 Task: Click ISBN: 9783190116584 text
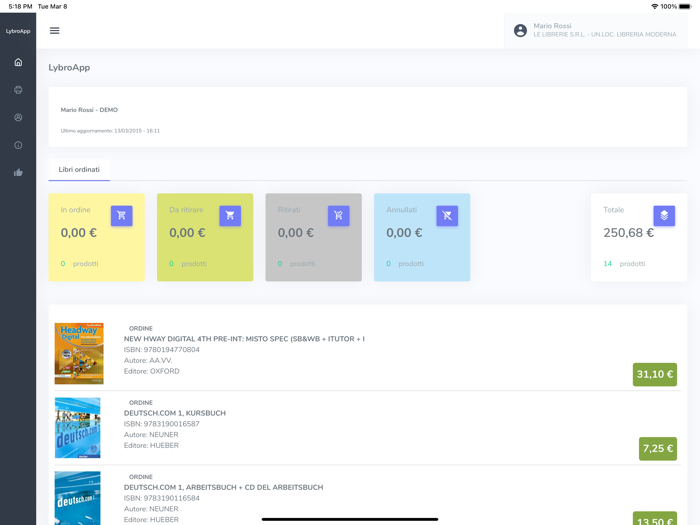pyautogui.click(x=162, y=498)
